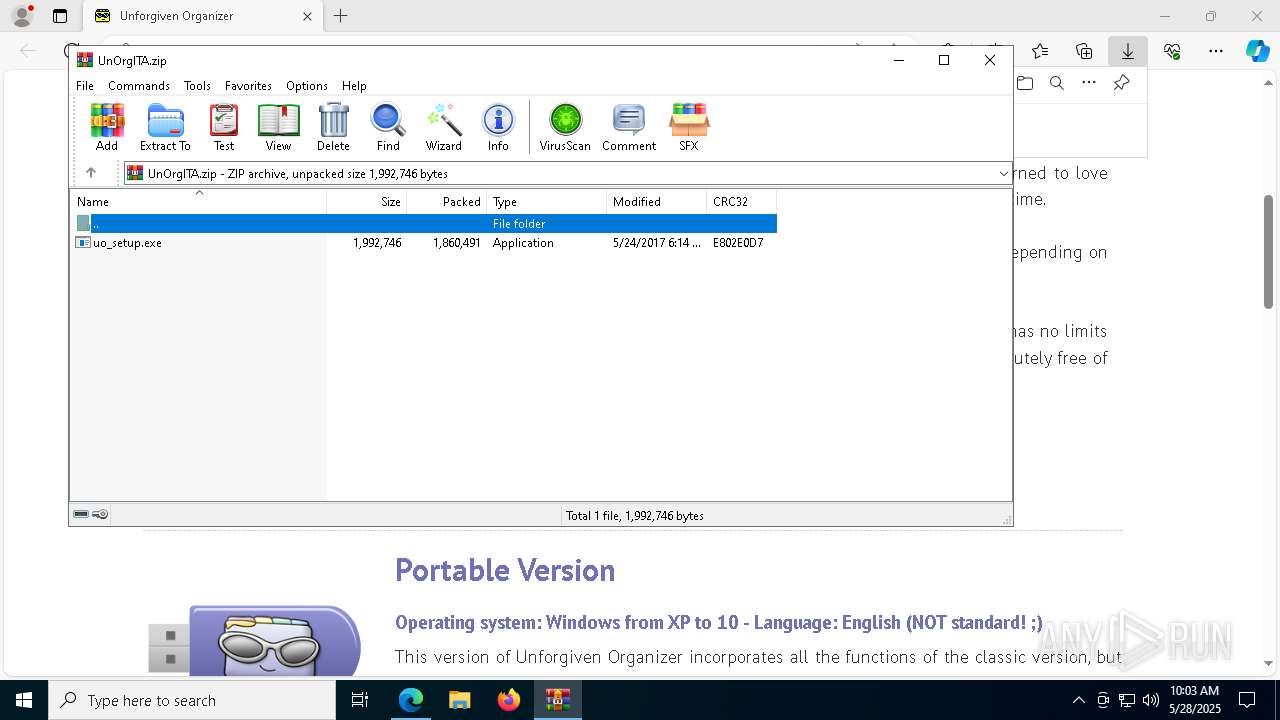The height and width of the screenshot is (720, 1280).
Task: Open Edge tab actions menu
Action: coord(60,16)
